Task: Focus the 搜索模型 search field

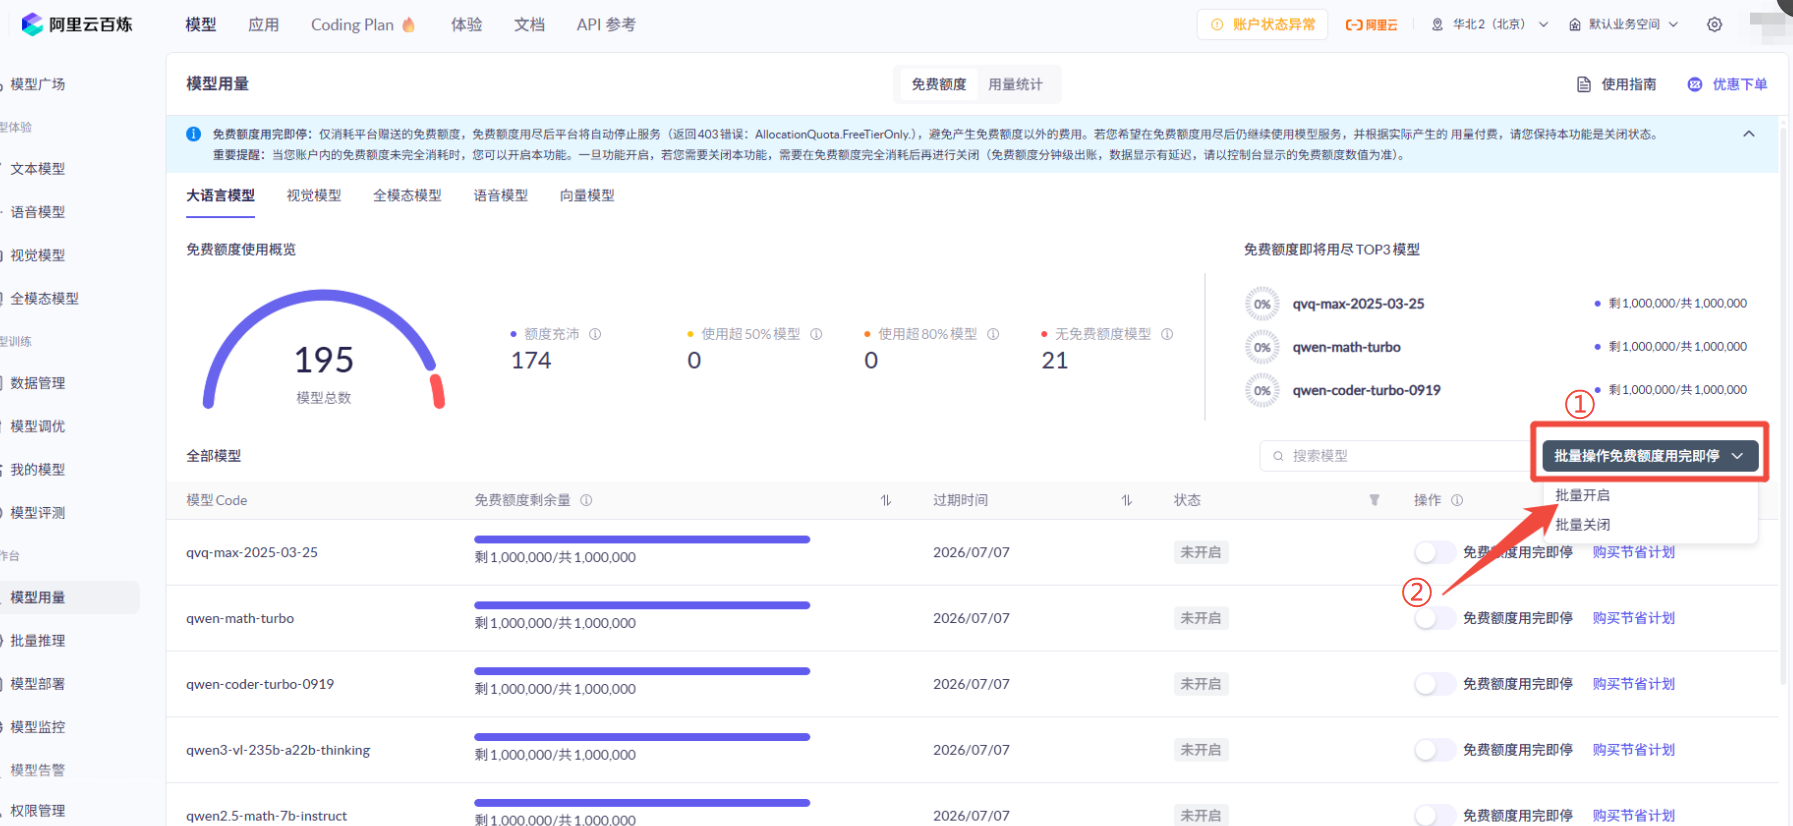Action: [x=1395, y=456]
